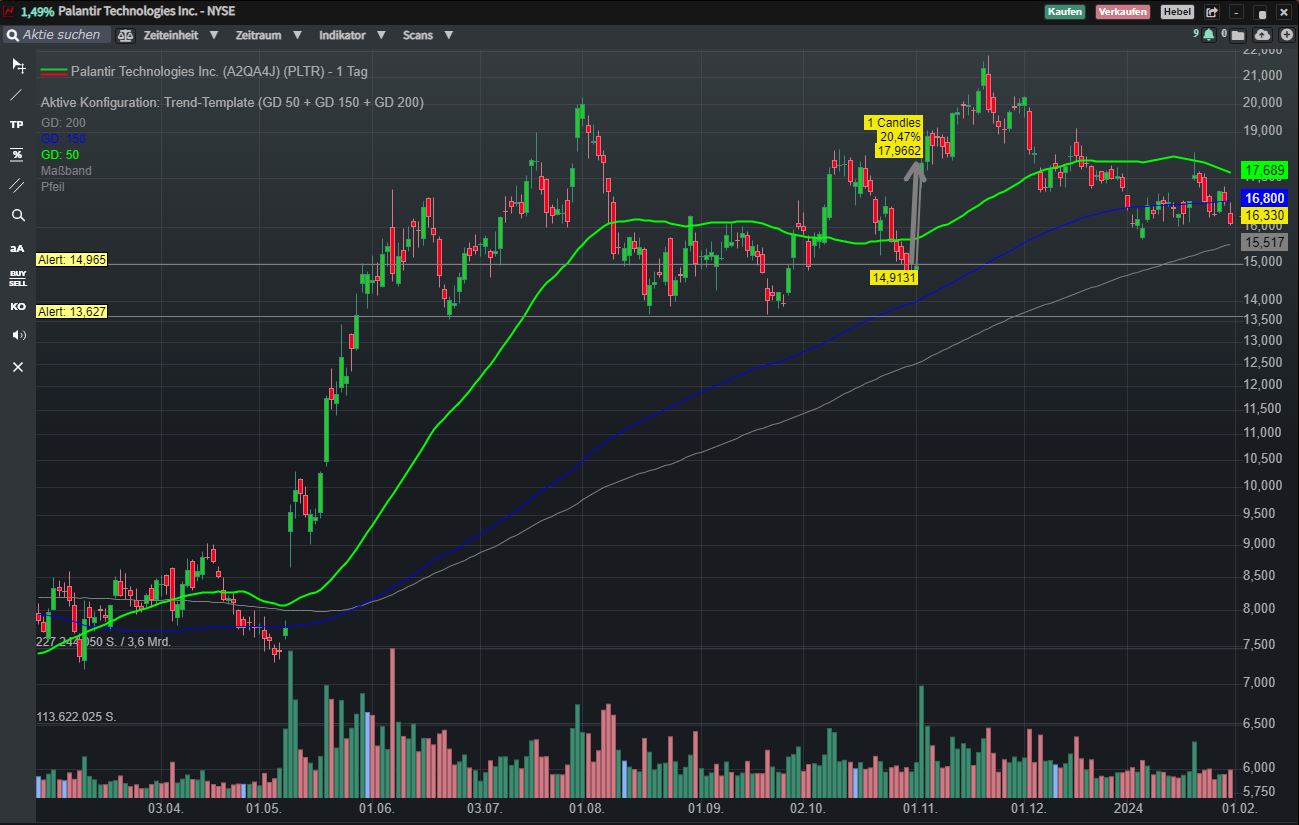1299x825 pixels.
Task: Click the Kaufen buy button
Action: pyautogui.click(x=1065, y=12)
